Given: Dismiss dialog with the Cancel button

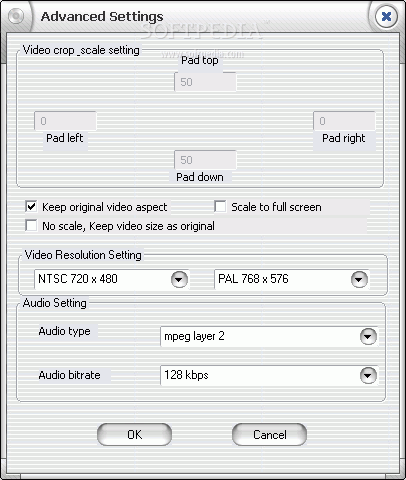Looking at the screenshot, I should point(269,435).
